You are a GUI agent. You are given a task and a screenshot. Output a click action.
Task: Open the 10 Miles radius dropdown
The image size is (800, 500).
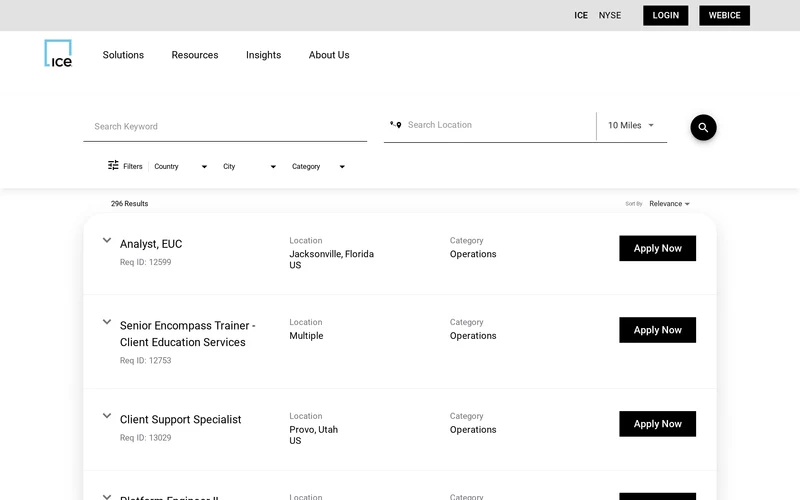631,126
